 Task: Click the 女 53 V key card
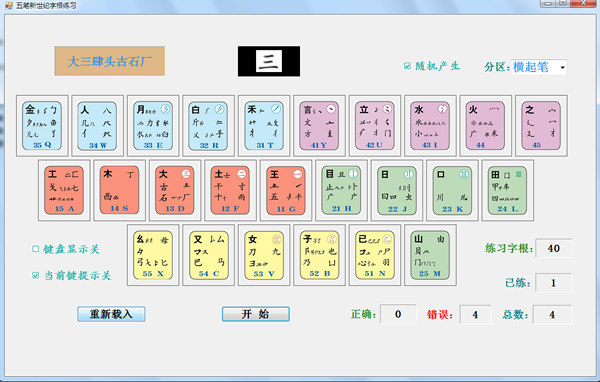click(264, 255)
